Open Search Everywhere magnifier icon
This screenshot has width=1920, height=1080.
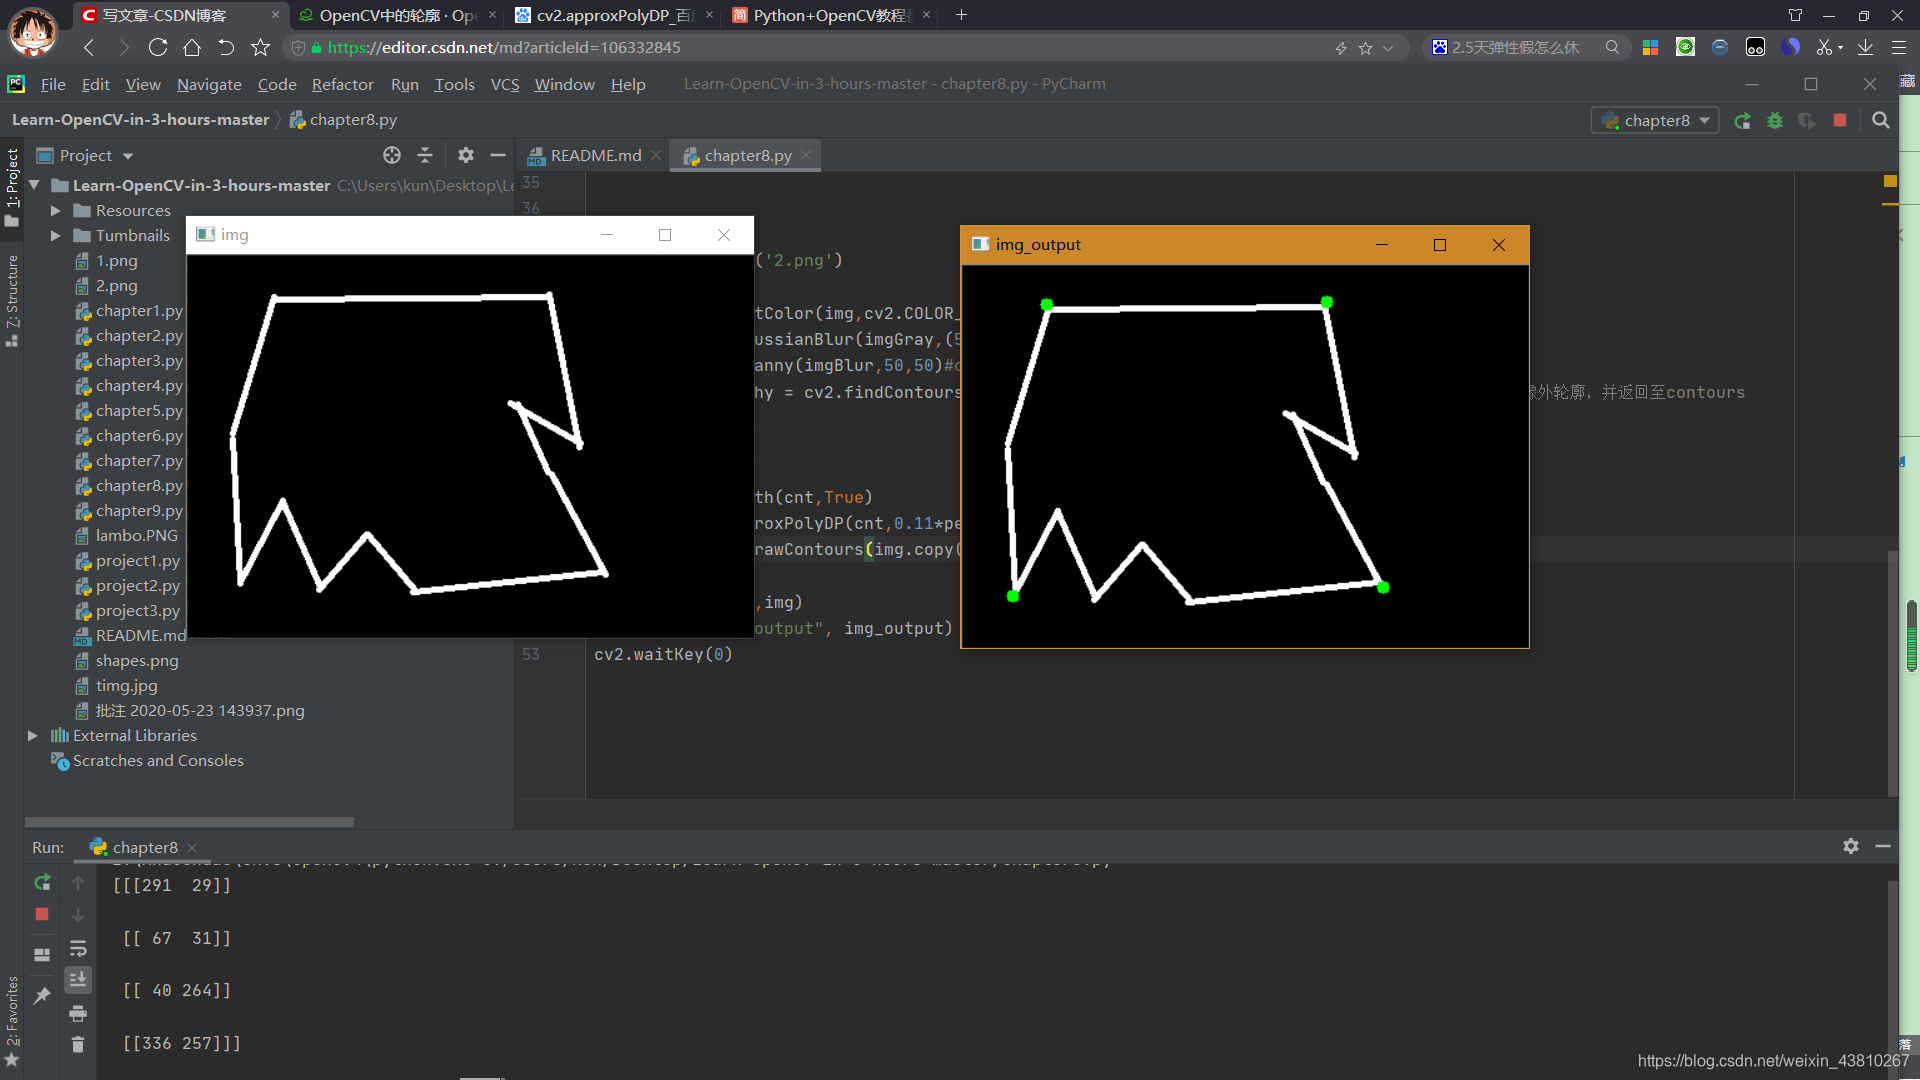click(x=1880, y=120)
